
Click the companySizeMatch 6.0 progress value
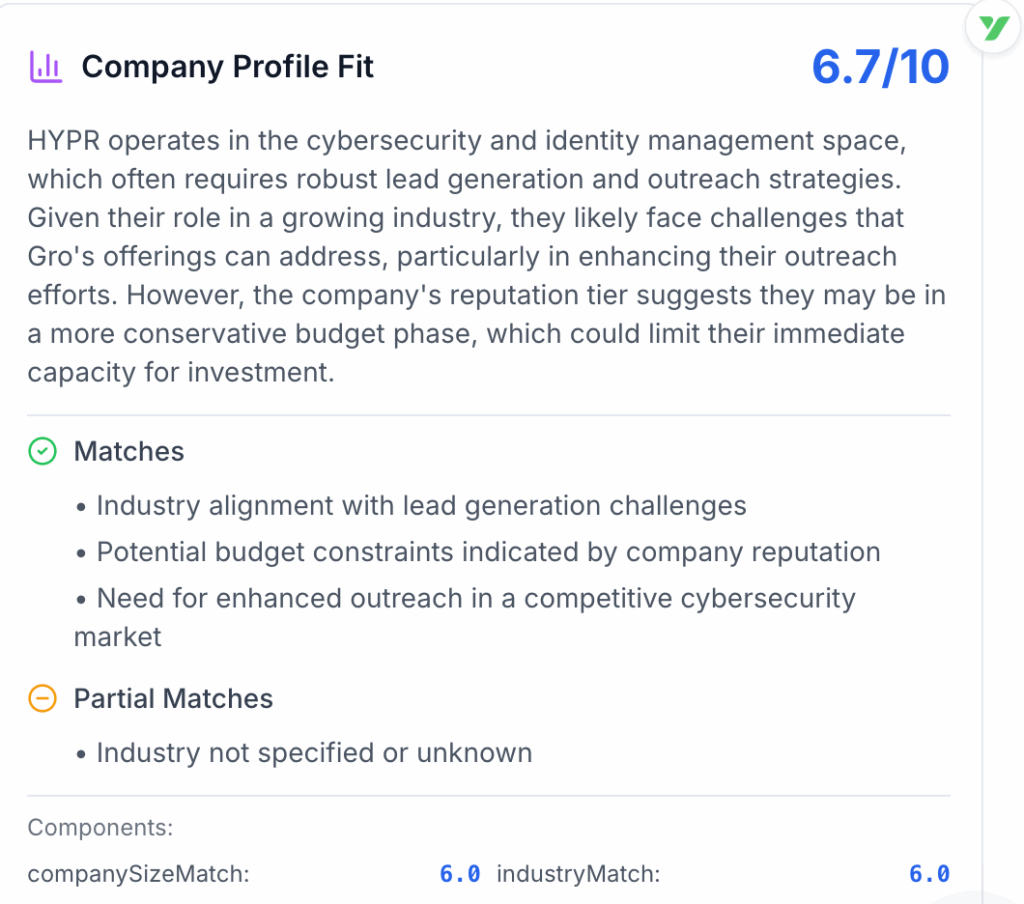click(460, 873)
